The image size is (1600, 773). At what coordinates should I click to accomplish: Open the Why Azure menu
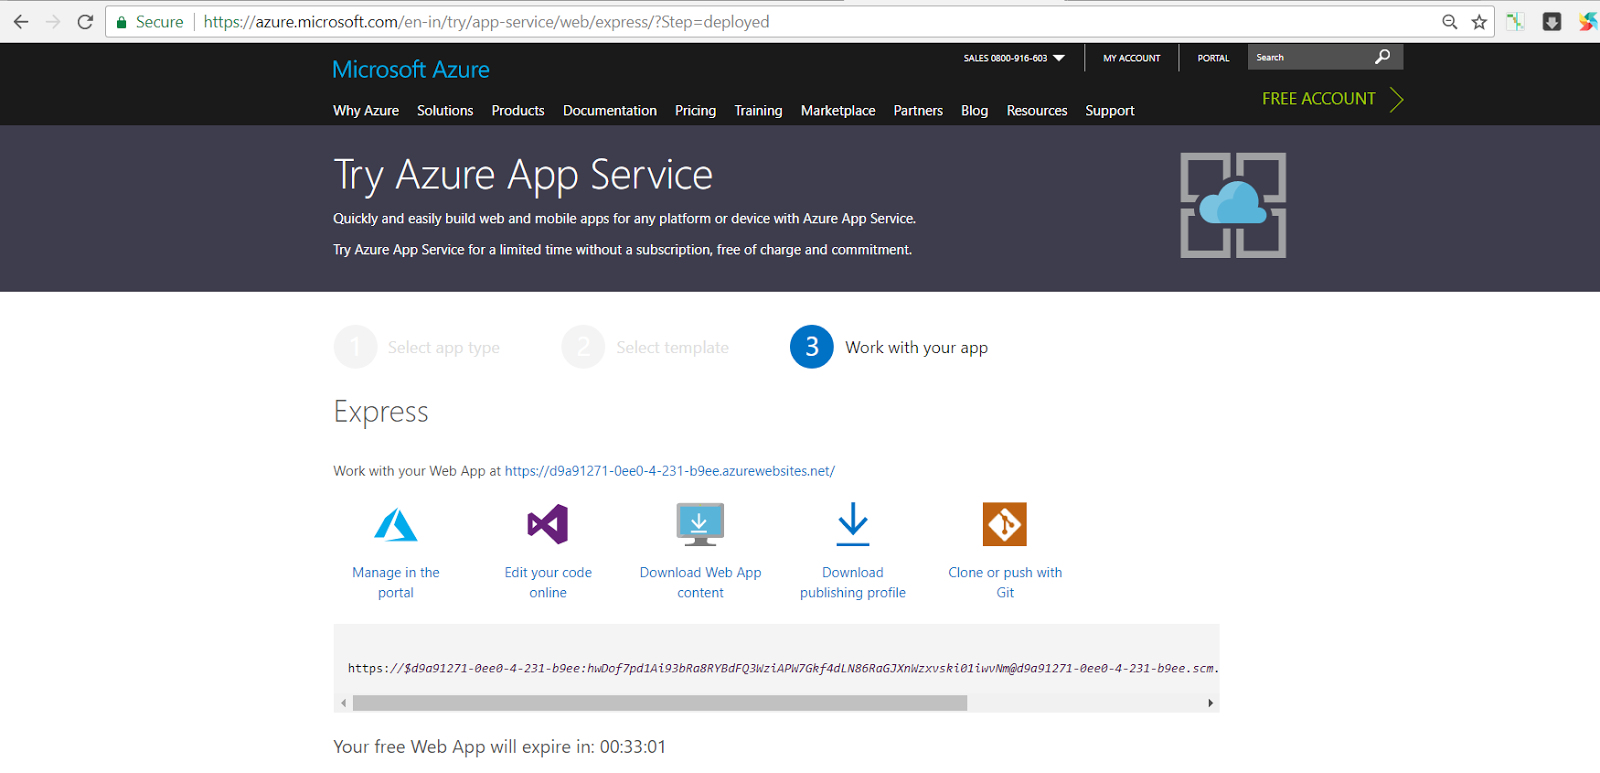(366, 111)
